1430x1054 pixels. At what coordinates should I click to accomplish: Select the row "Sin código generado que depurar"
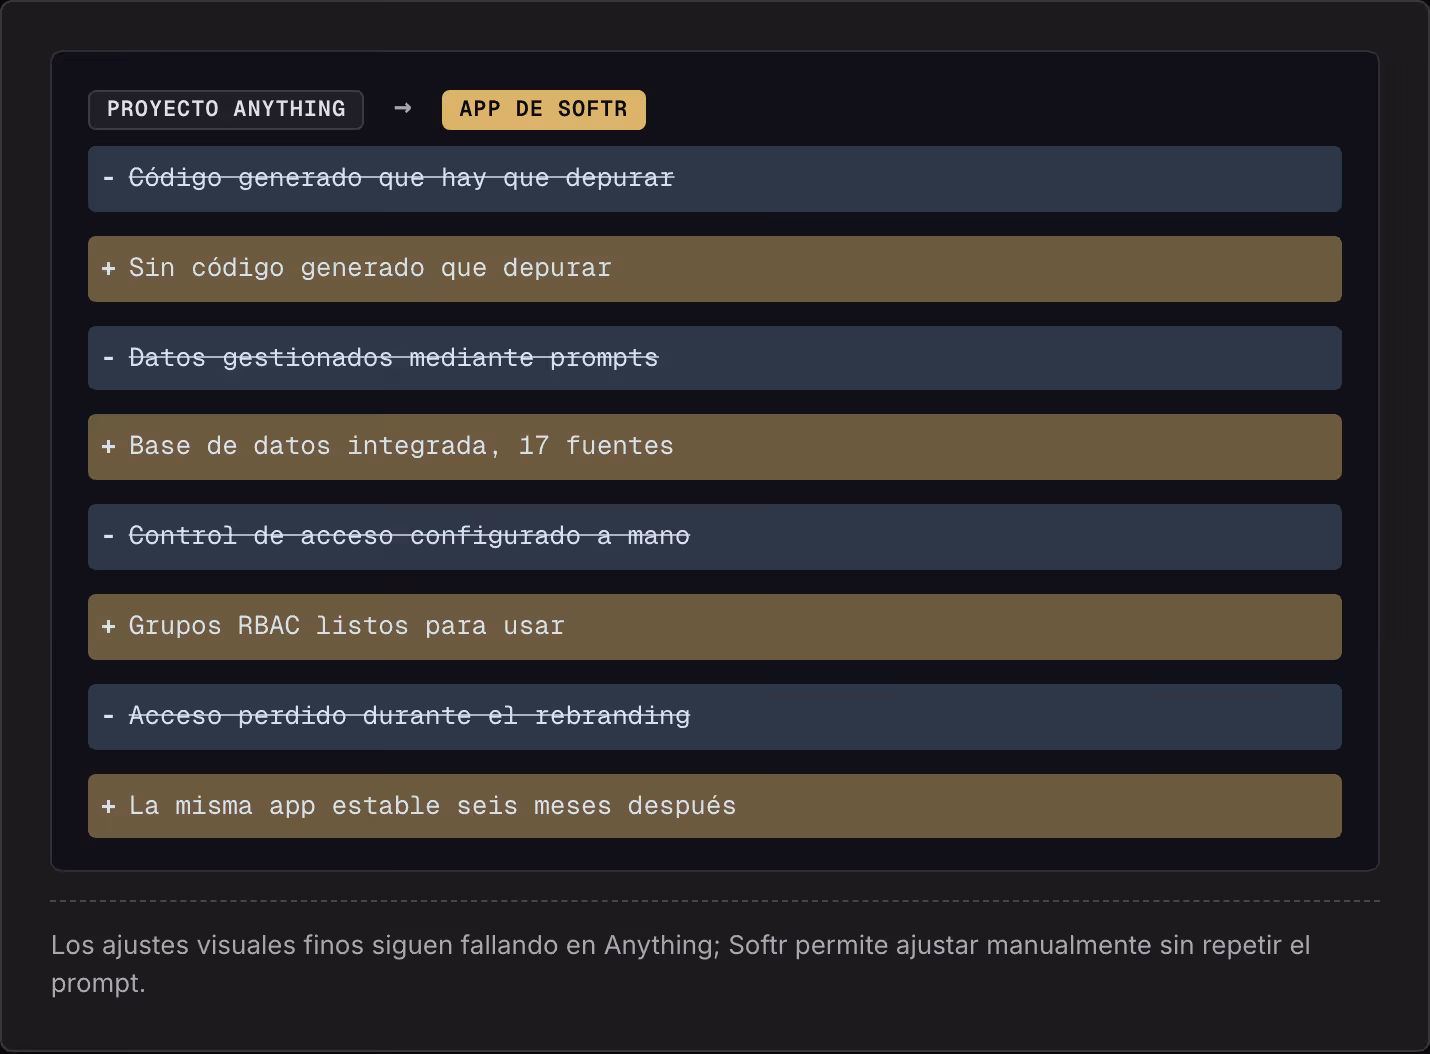tap(715, 269)
